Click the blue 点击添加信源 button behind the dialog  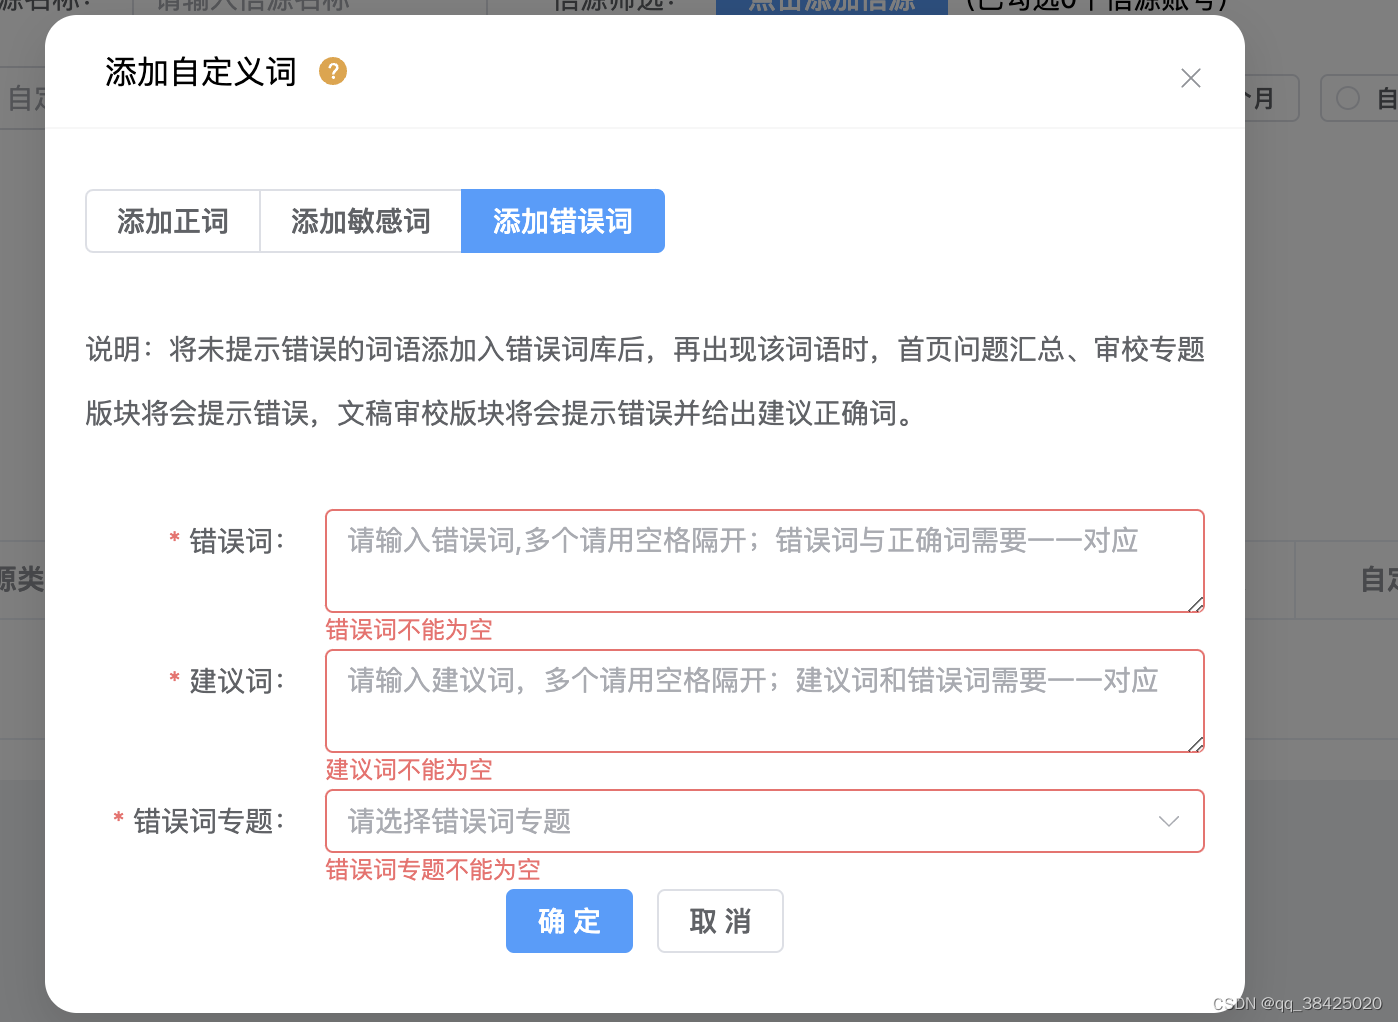(x=832, y=5)
